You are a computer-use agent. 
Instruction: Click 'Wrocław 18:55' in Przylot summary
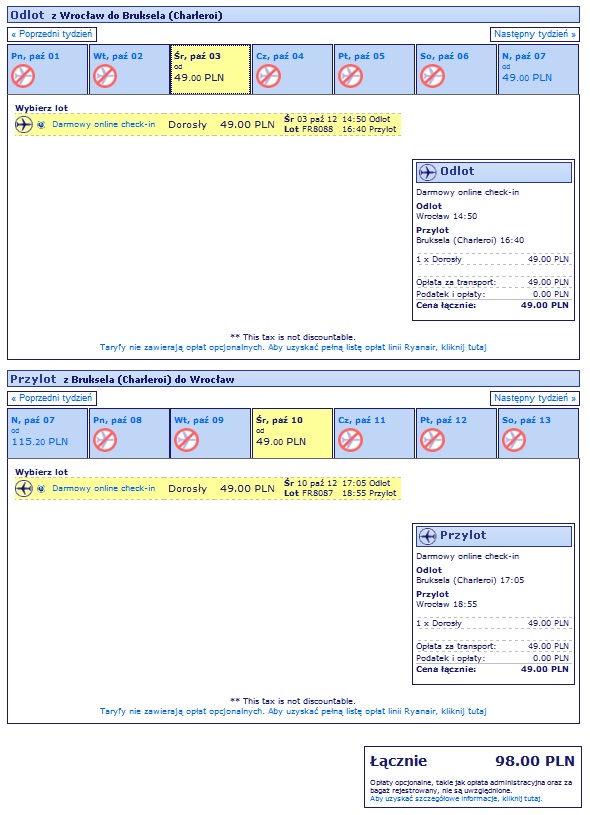click(447, 604)
